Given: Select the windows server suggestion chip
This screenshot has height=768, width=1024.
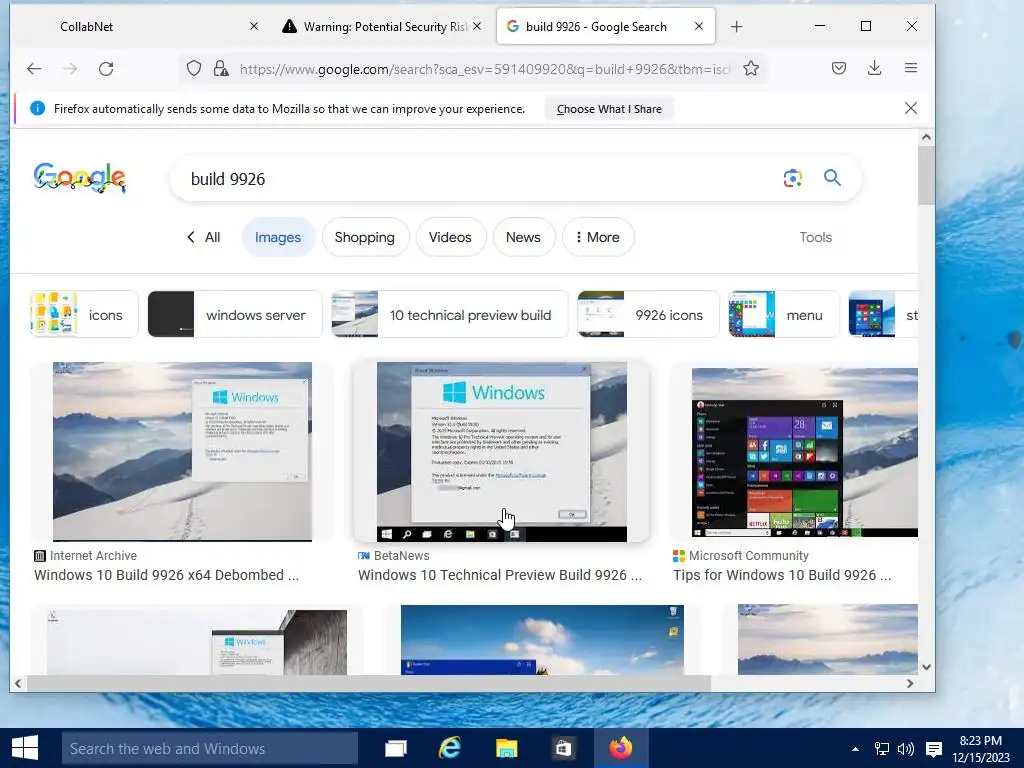Looking at the screenshot, I should pos(235,315).
